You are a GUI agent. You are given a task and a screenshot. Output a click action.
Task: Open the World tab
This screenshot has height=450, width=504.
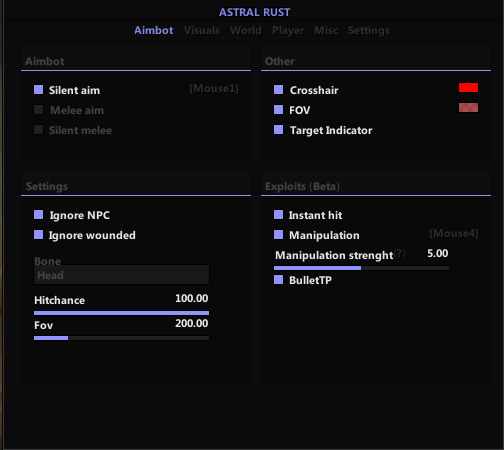pos(246,30)
